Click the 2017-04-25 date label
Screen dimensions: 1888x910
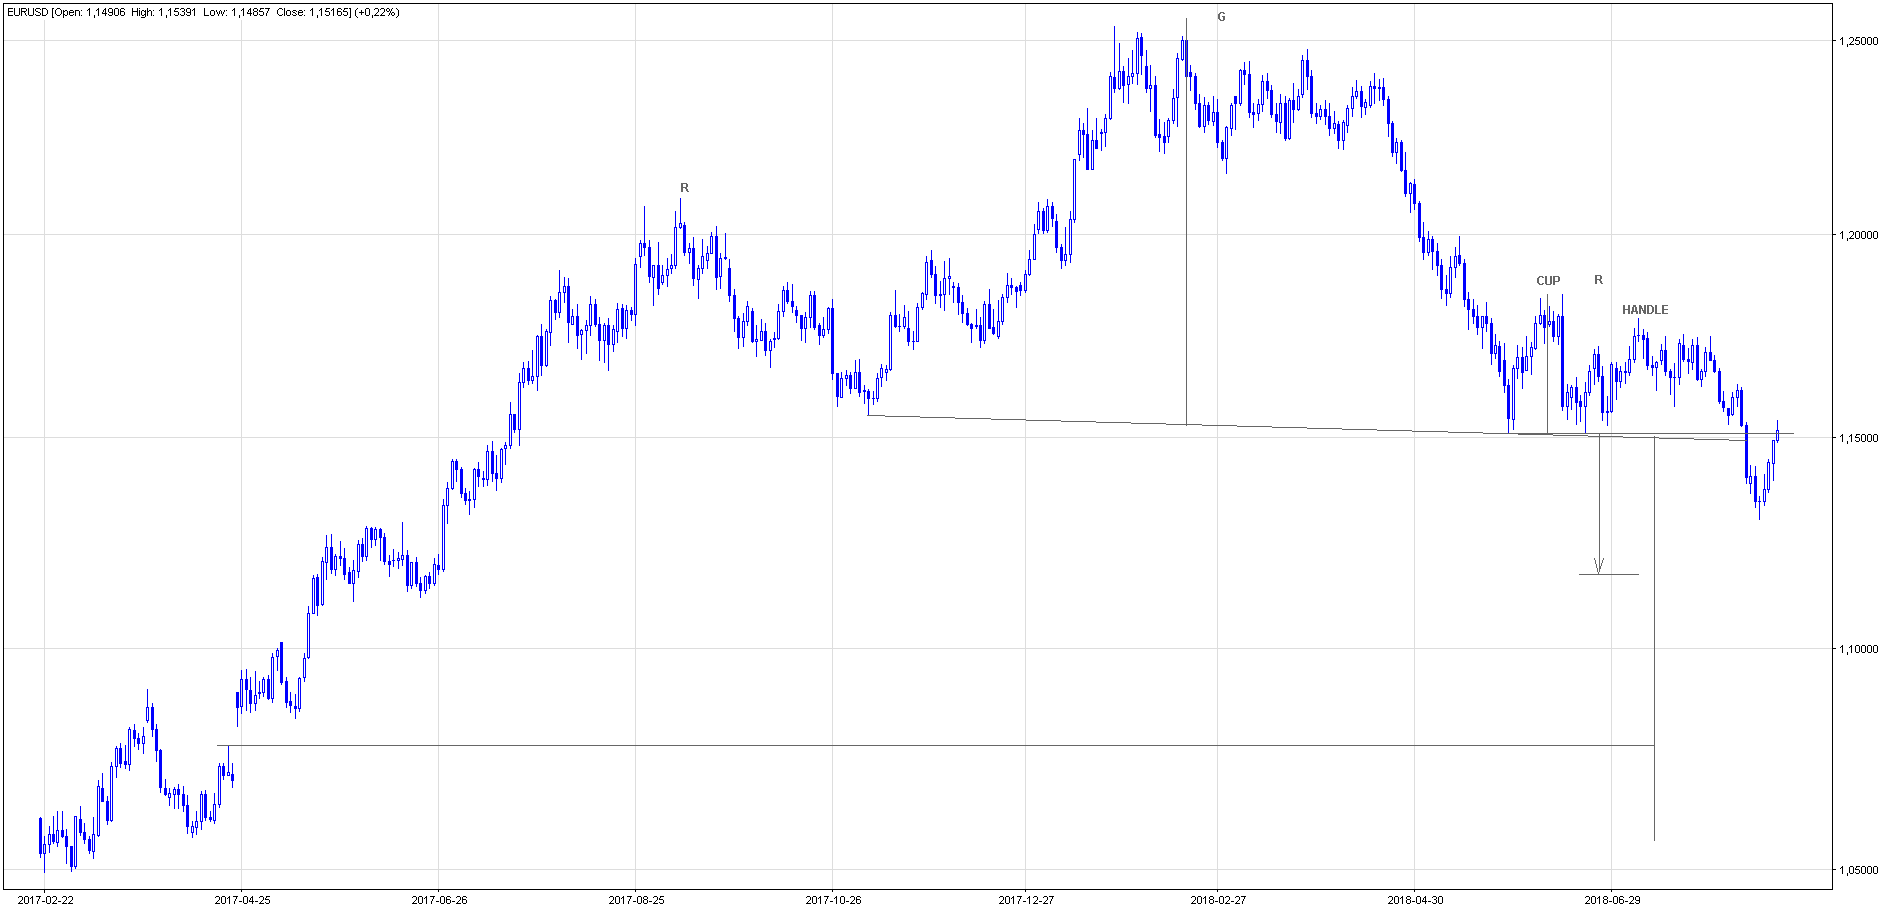(x=242, y=900)
